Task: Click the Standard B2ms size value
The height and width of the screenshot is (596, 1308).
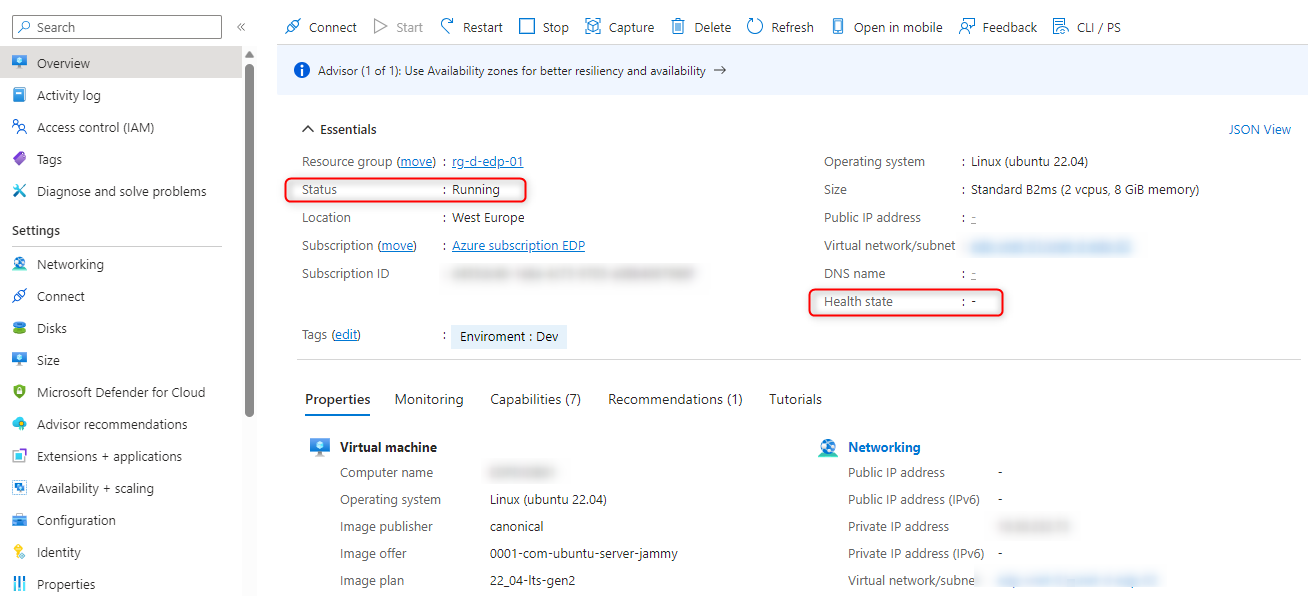Action: (1085, 189)
